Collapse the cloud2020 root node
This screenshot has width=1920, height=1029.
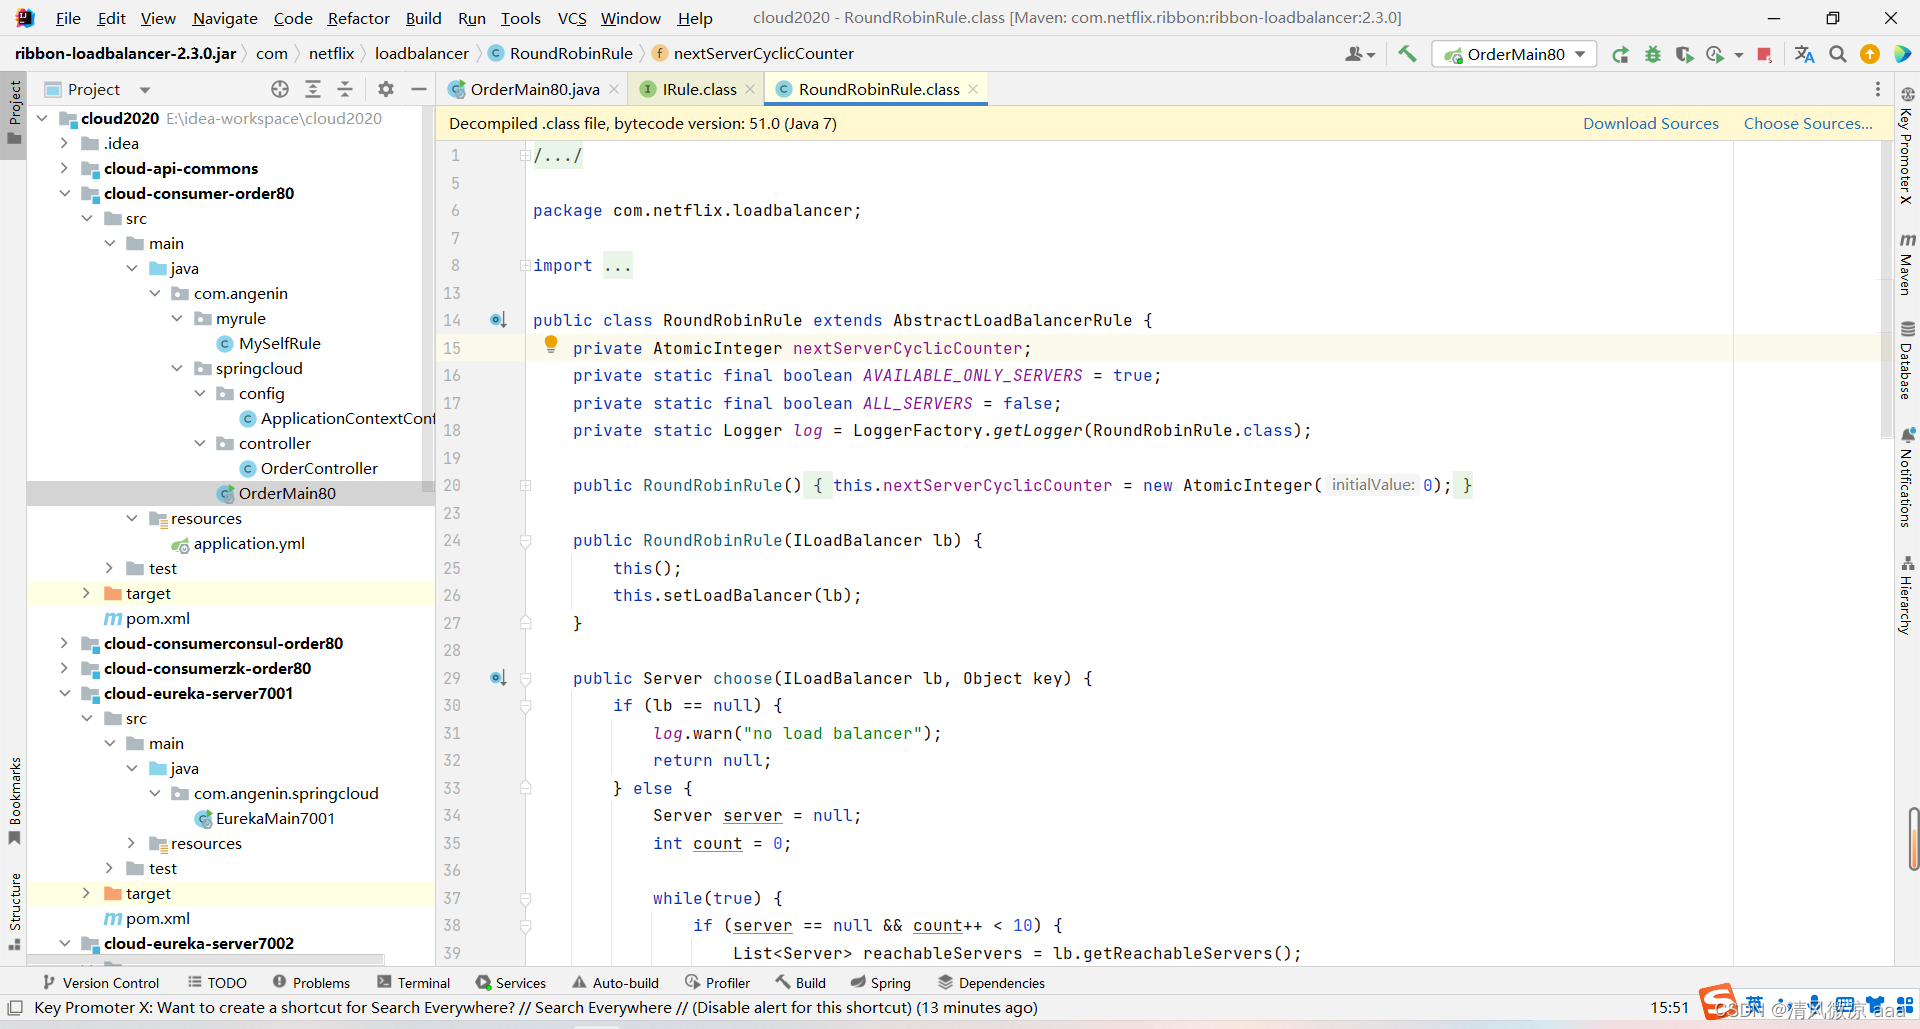click(x=42, y=118)
